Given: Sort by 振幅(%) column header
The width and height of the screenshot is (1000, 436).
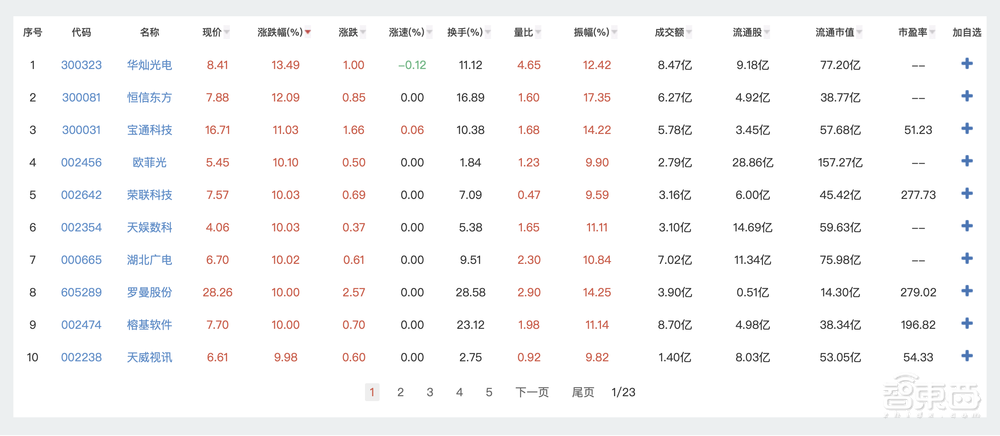Looking at the screenshot, I should click(x=597, y=33).
